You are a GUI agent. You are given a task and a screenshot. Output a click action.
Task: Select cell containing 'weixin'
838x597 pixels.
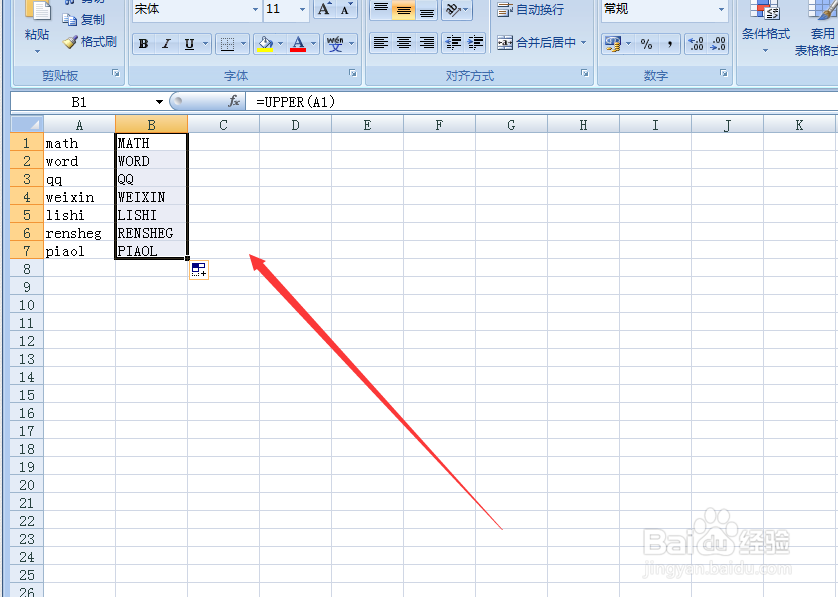[79, 197]
